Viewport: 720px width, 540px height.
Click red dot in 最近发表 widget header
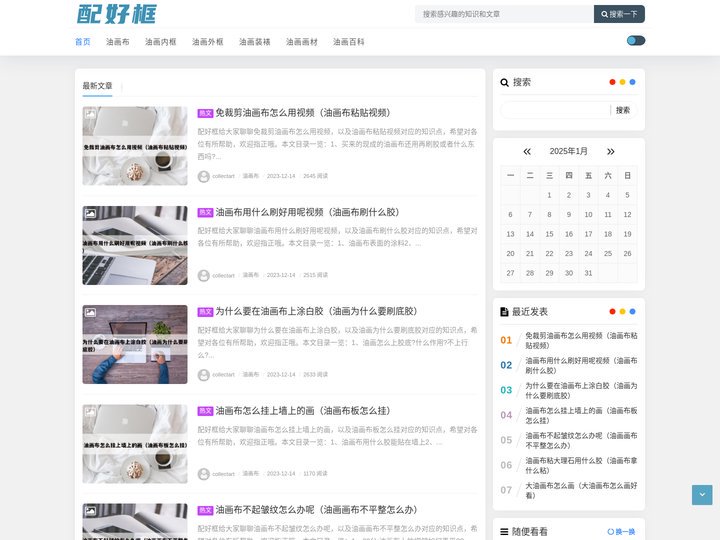click(612, 311)
